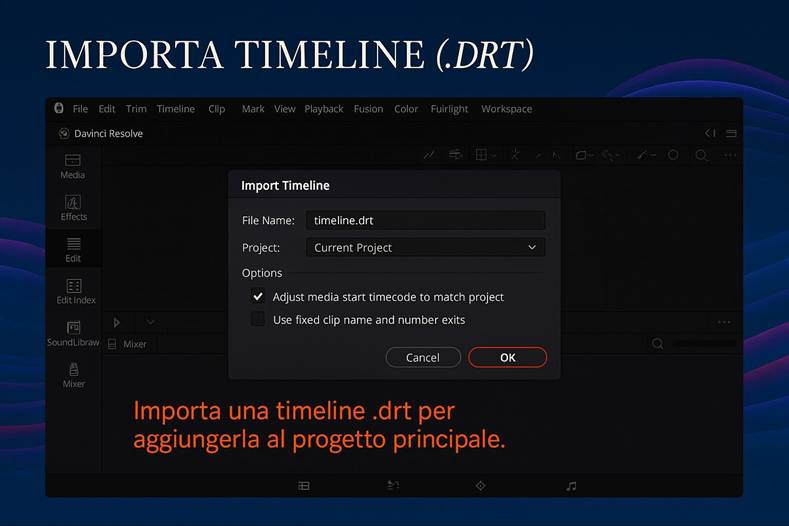Uncheck Adjust media start timecode option
The height and width of the screenshot is (526, 789).
point(258,296)
